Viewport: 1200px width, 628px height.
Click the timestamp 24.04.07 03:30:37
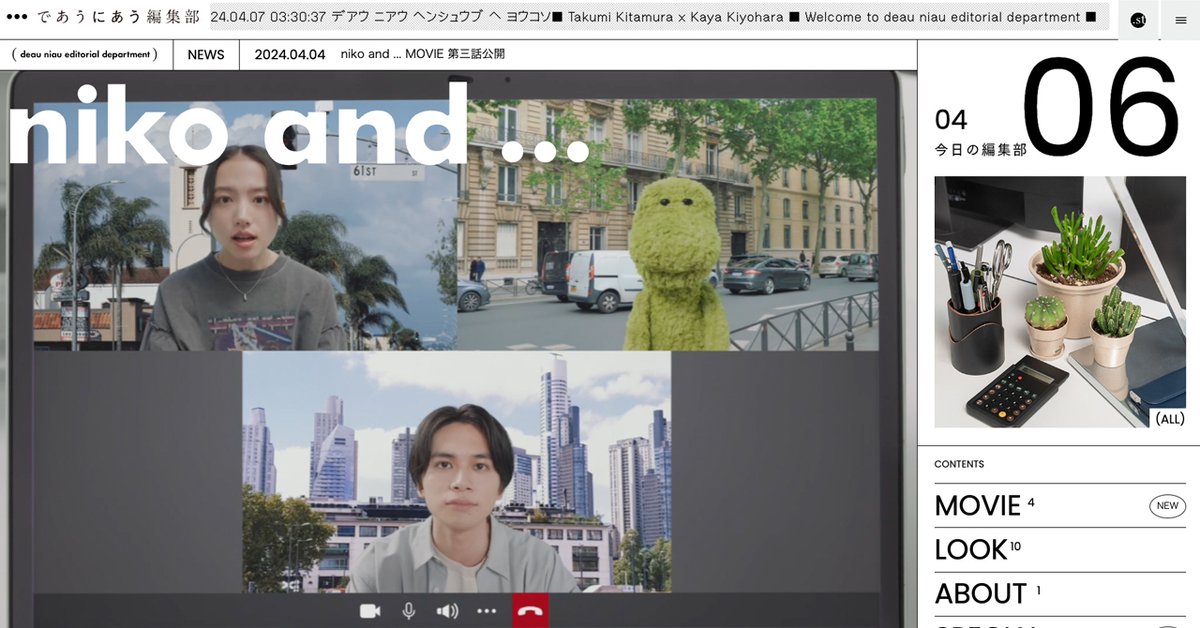pos(268,18)
